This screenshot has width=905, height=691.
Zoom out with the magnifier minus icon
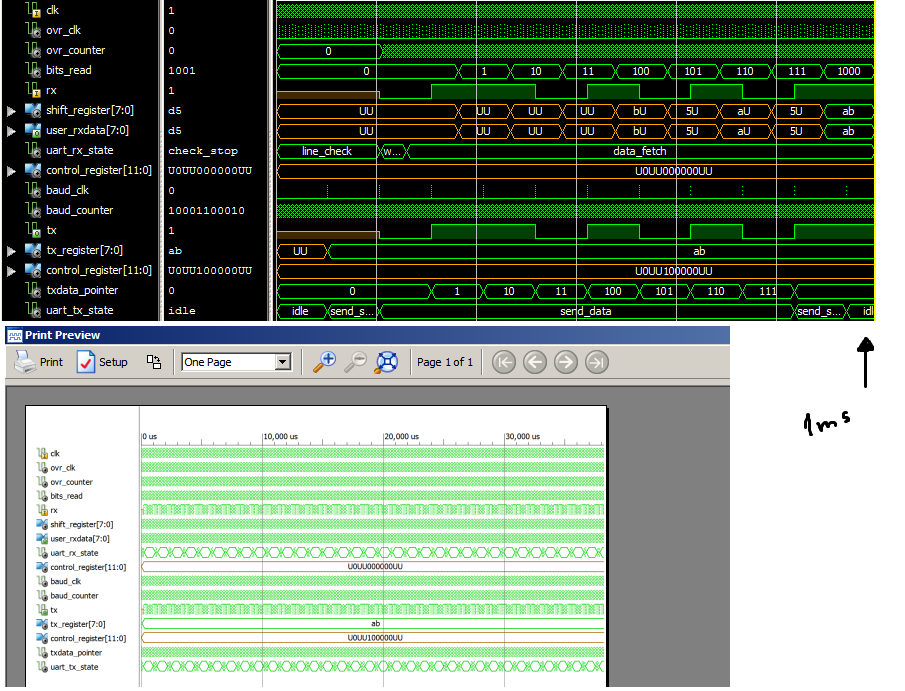click(356, 362)
